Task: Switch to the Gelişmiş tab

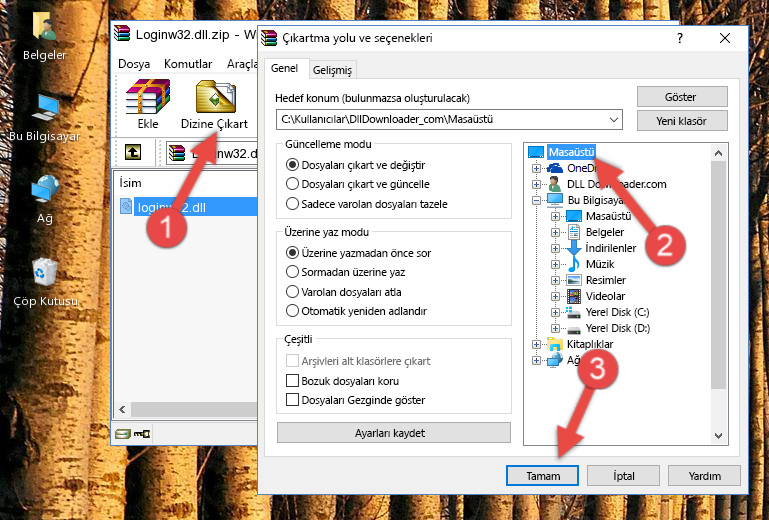Action: point(332,70)
